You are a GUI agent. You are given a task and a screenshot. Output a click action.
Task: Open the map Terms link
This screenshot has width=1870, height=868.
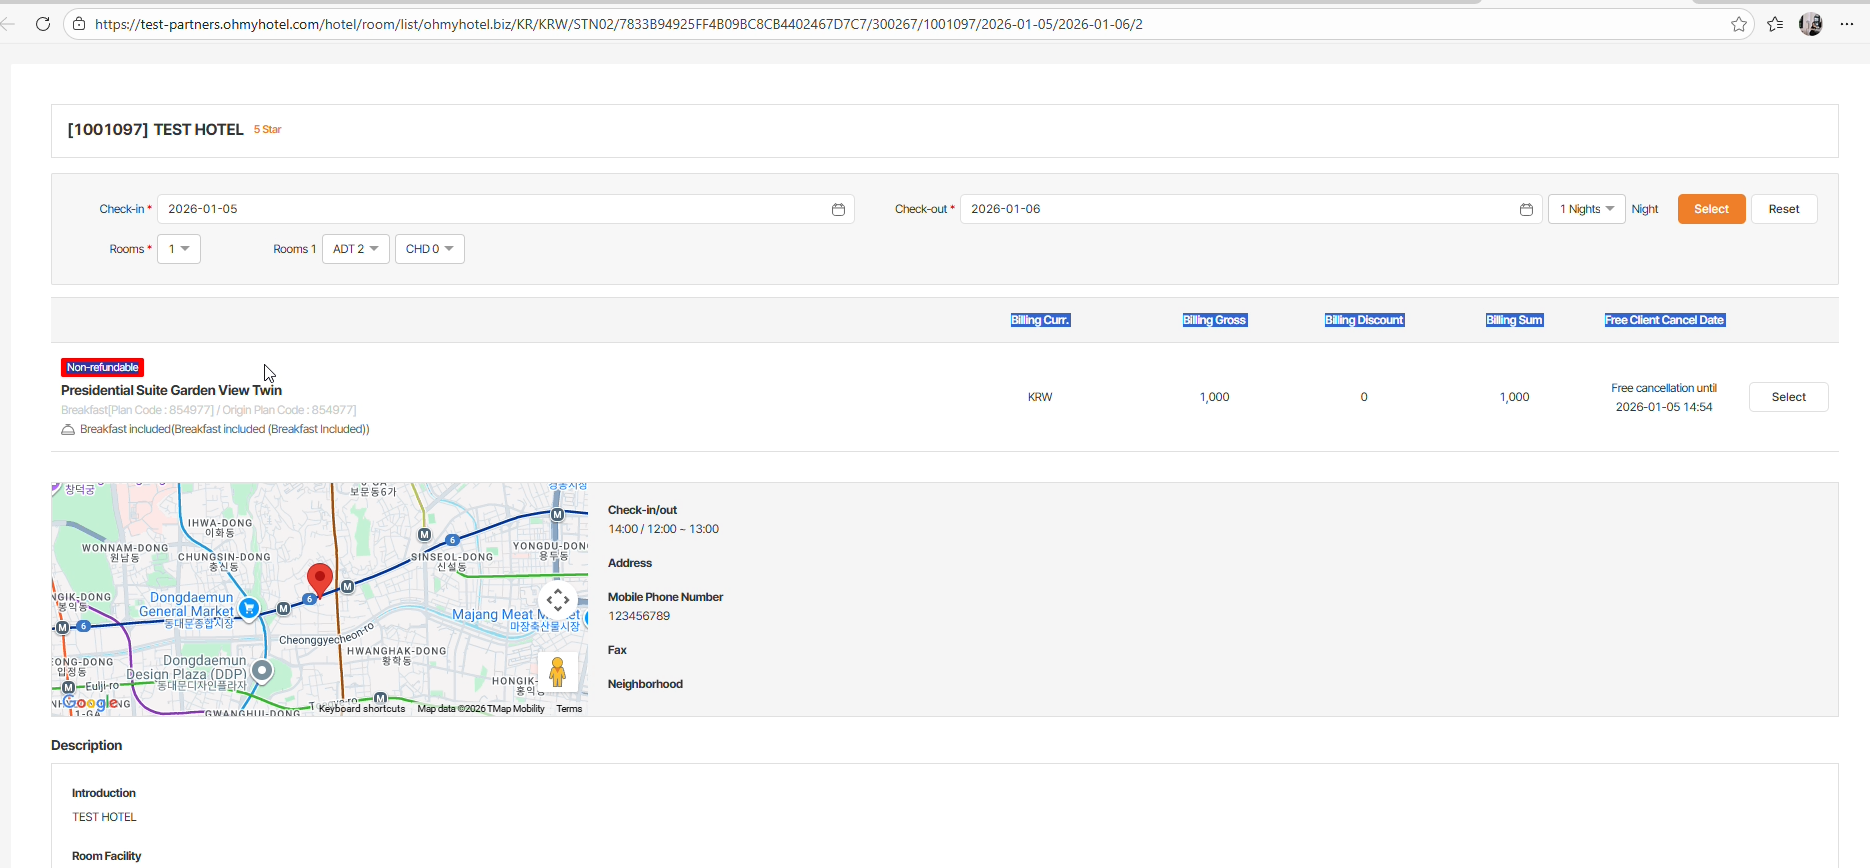point(569,709)
